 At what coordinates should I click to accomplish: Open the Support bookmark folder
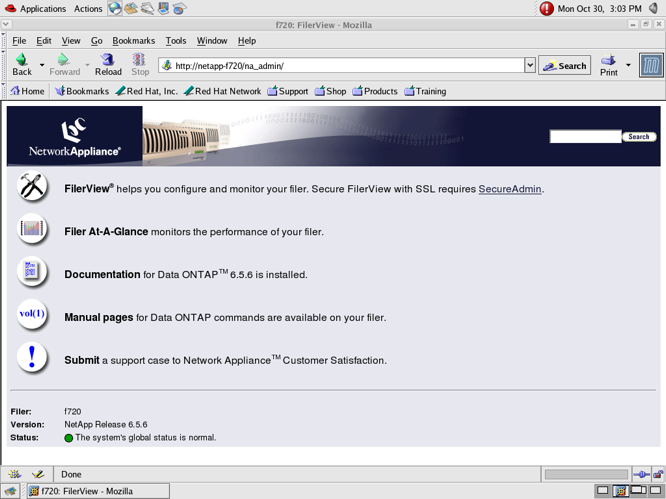(x=288, y=91)
